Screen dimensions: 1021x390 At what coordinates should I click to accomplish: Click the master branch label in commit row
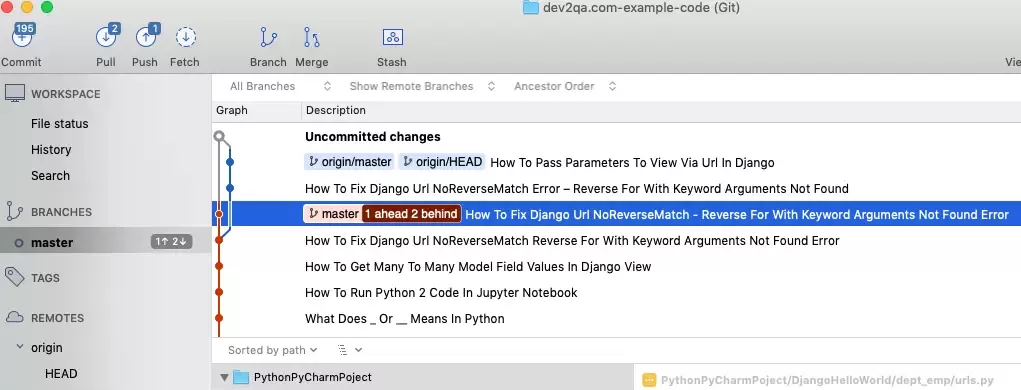pyautogui.click(x=333, y=214)
